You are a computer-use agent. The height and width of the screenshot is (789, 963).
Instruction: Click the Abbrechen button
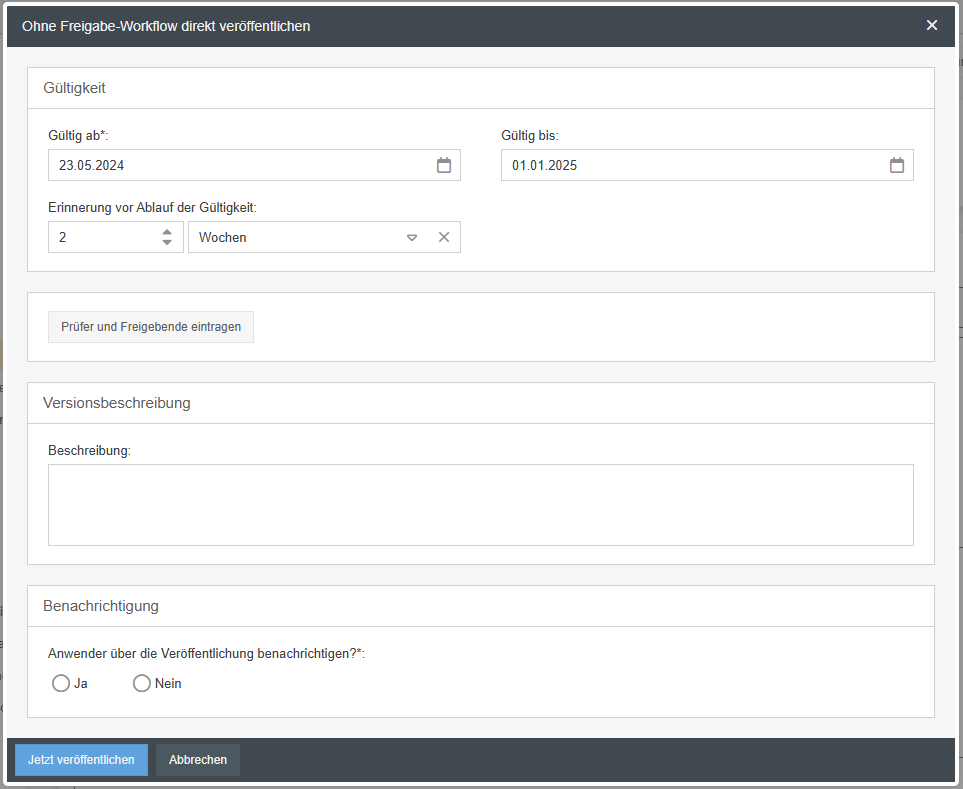click(198, 760)
